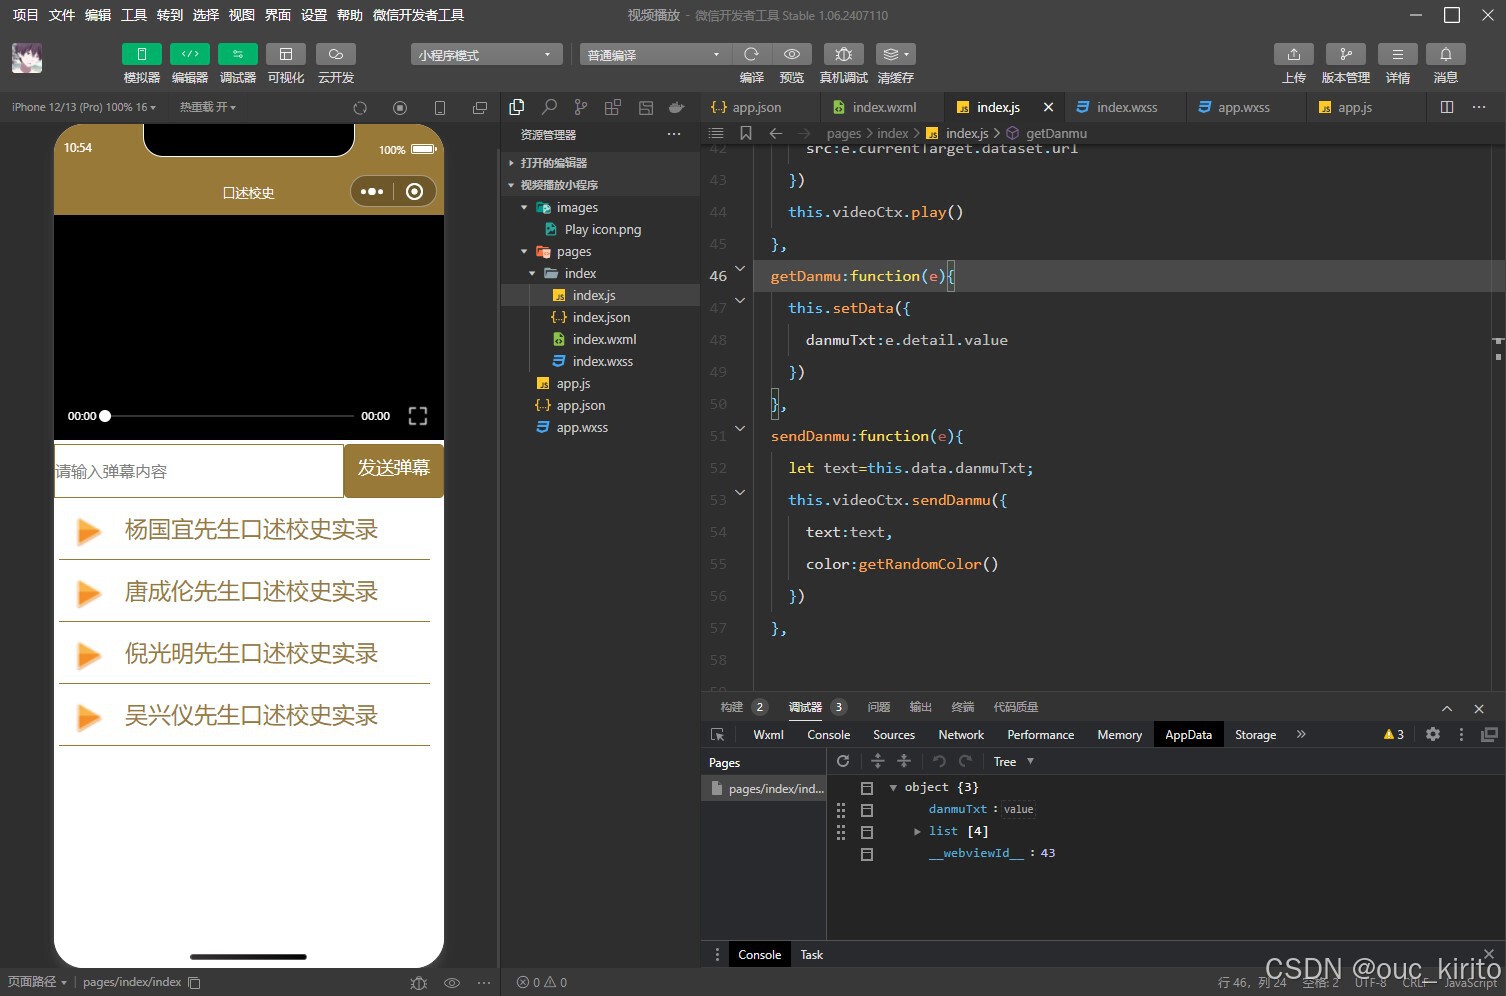Open the Visualization (可视化) tool
The width and height of the screenshot is (1506, 996).
pos(286,54)
